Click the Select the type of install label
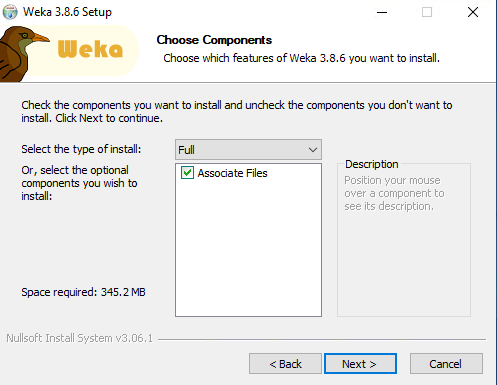 click(81, 149)
